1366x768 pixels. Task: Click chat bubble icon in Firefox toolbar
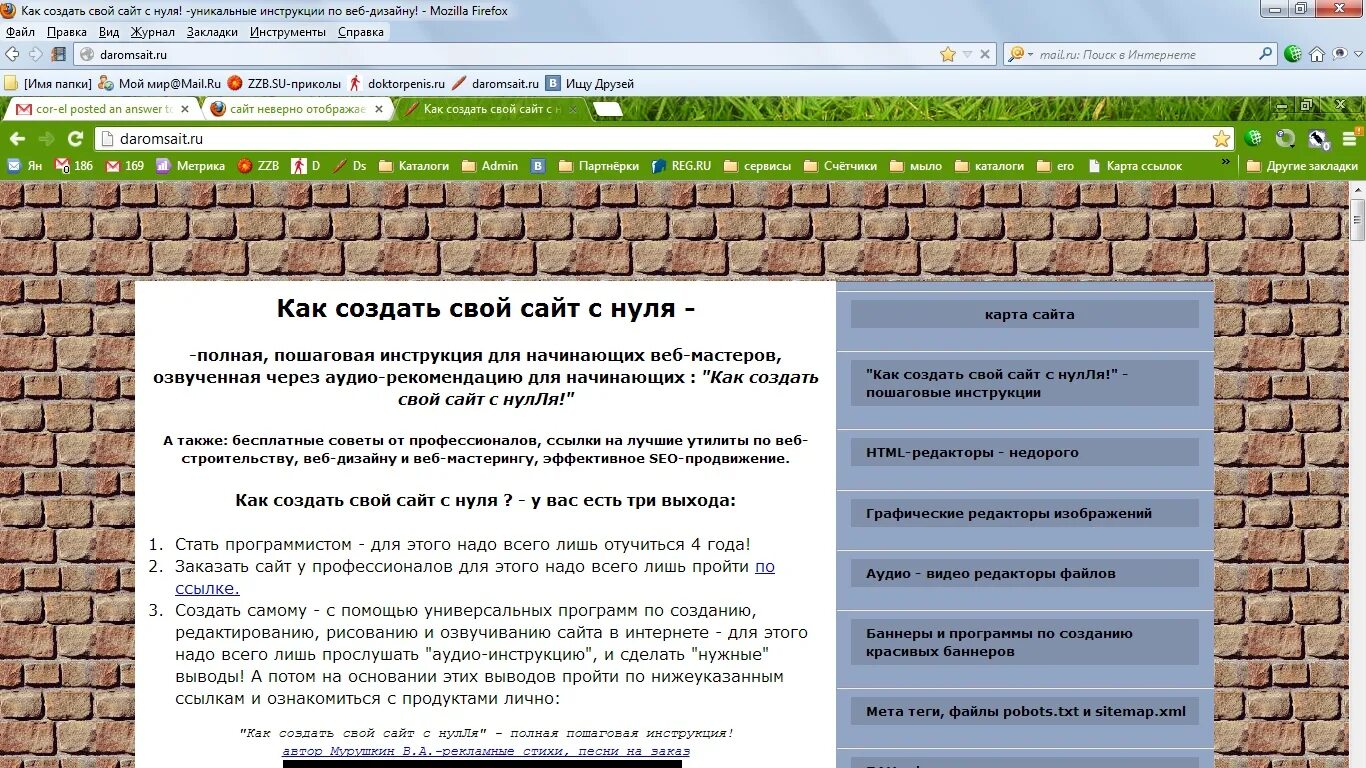[1341, 54]
